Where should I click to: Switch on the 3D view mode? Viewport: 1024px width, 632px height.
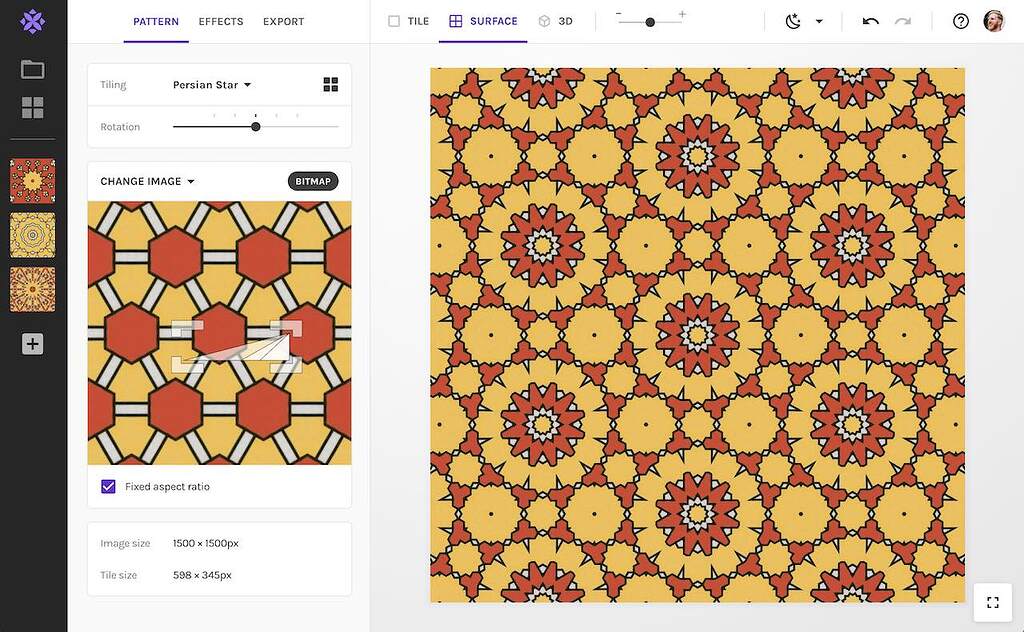[556, 21]
